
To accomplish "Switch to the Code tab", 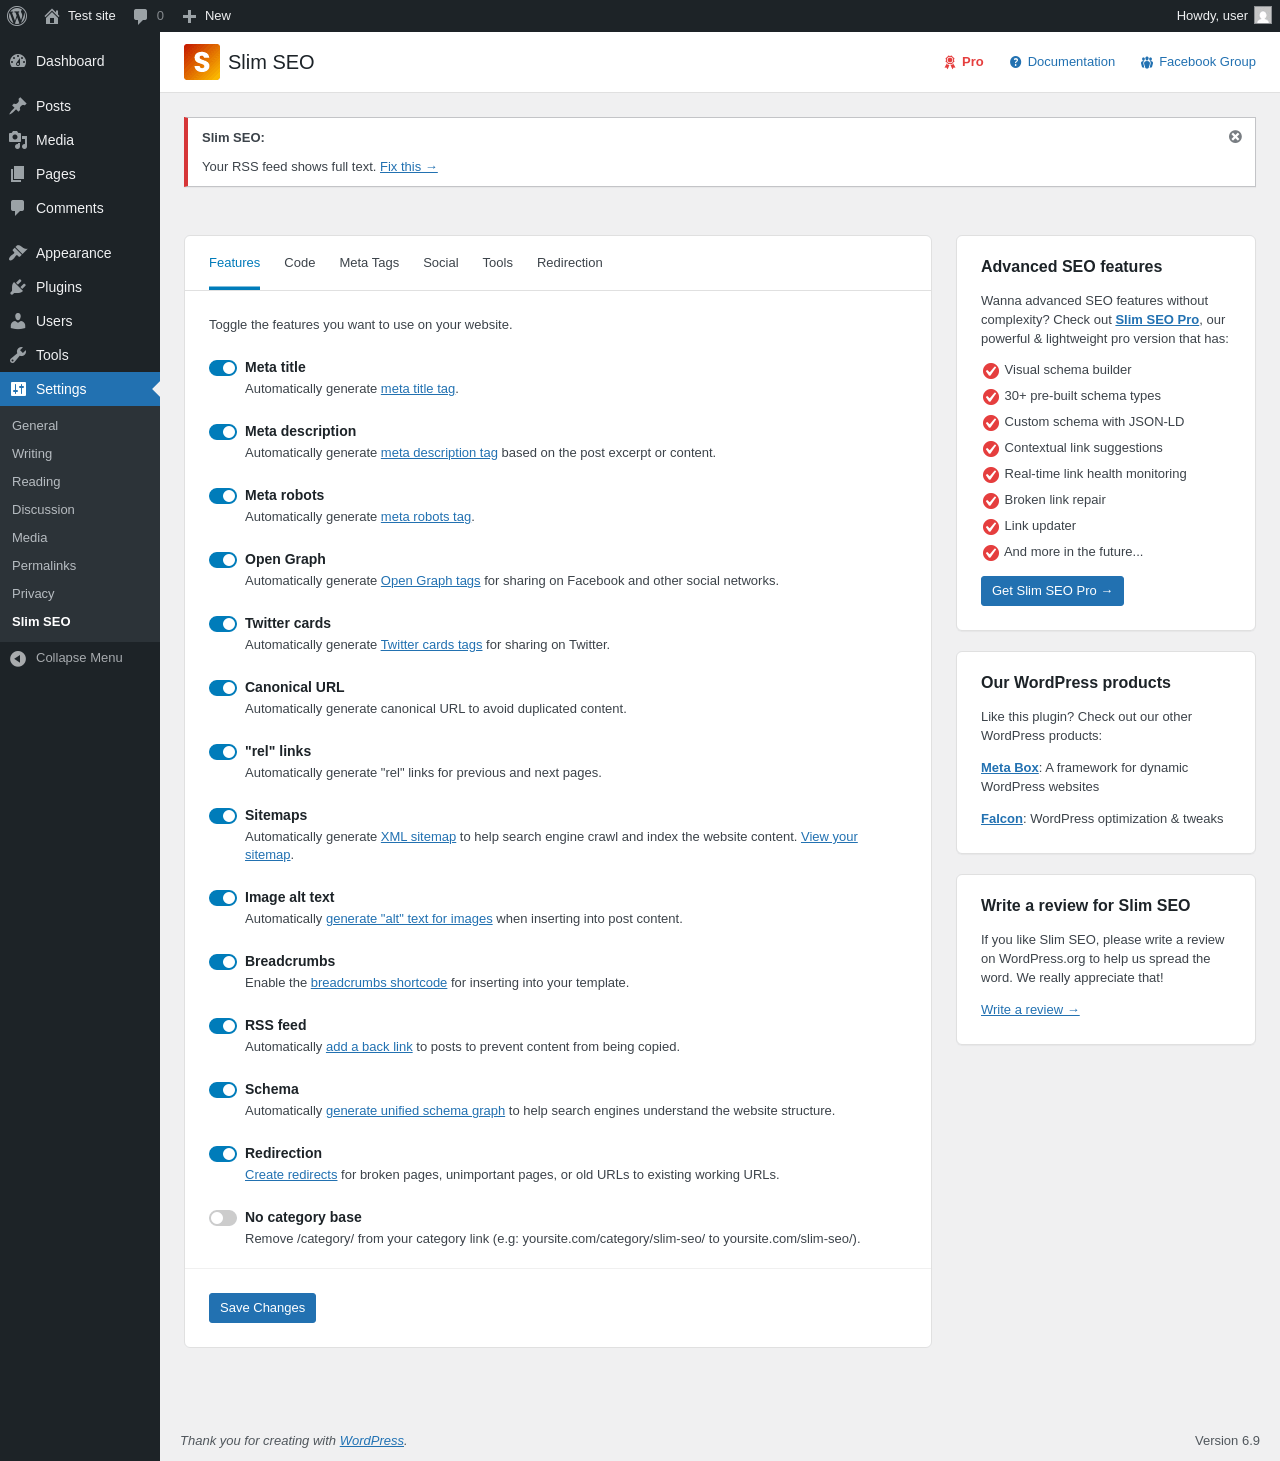I will (300, 263).
